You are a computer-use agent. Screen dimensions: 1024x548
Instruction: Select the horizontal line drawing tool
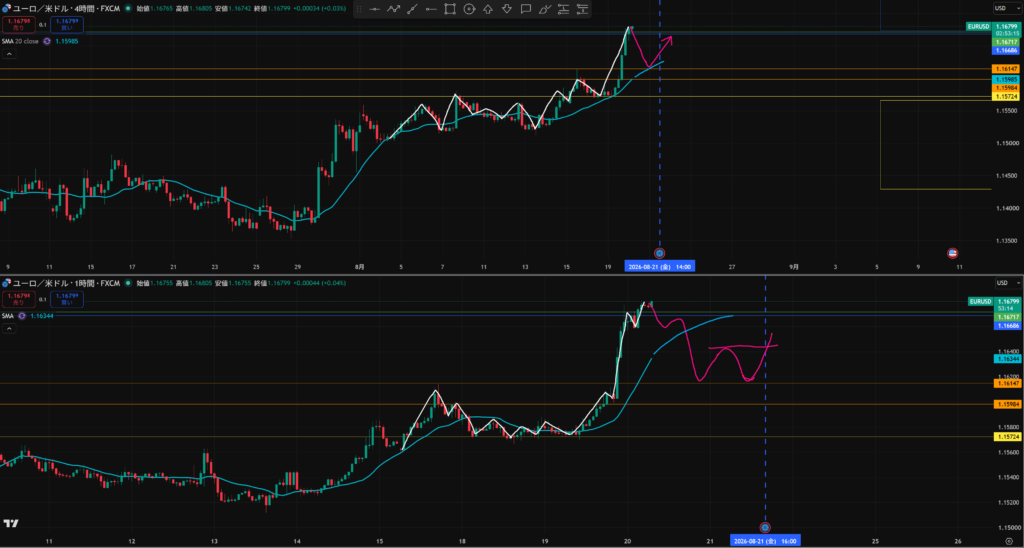click(x=374, y=9)
